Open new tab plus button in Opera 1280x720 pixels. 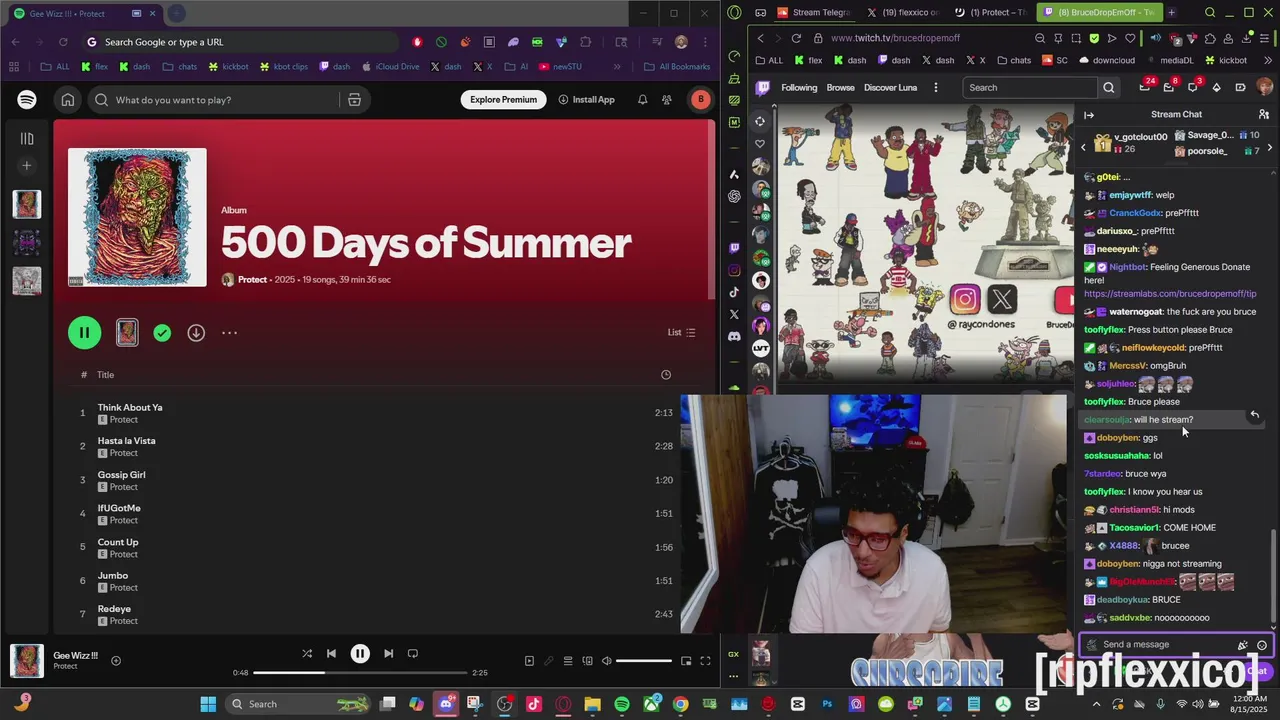tap(1171, 13)
